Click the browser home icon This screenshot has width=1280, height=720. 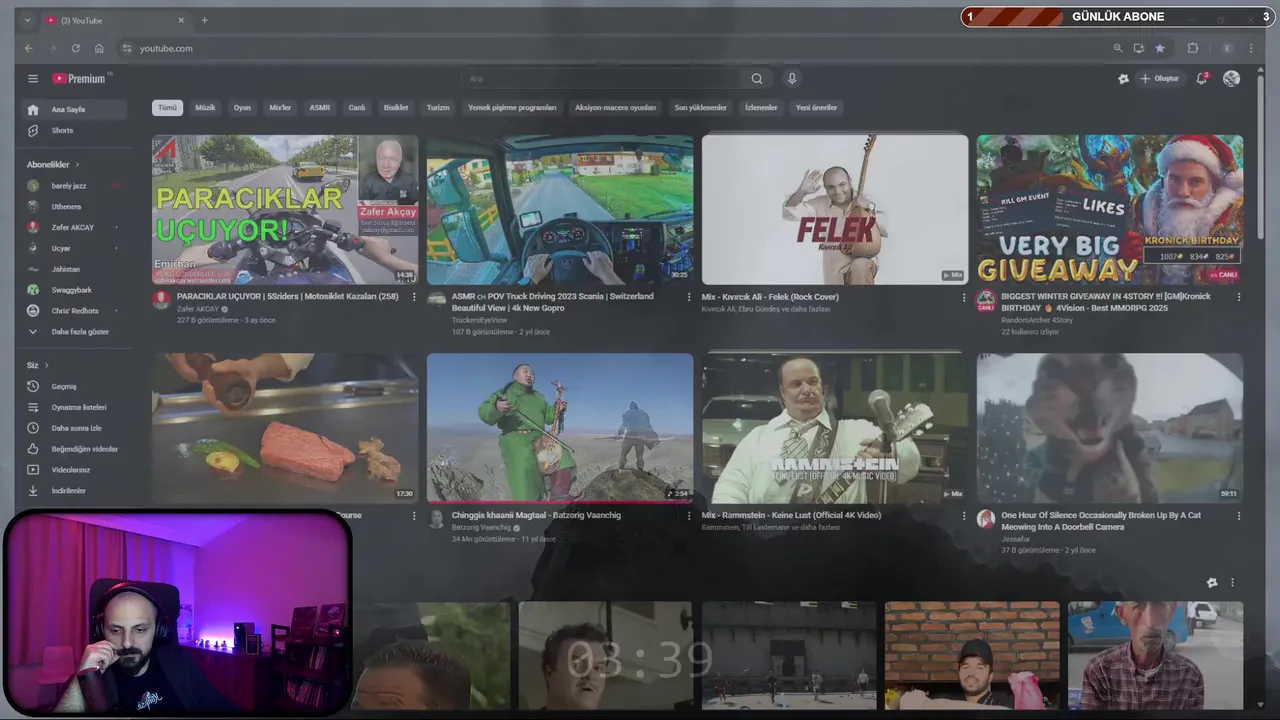click(99, 48)
